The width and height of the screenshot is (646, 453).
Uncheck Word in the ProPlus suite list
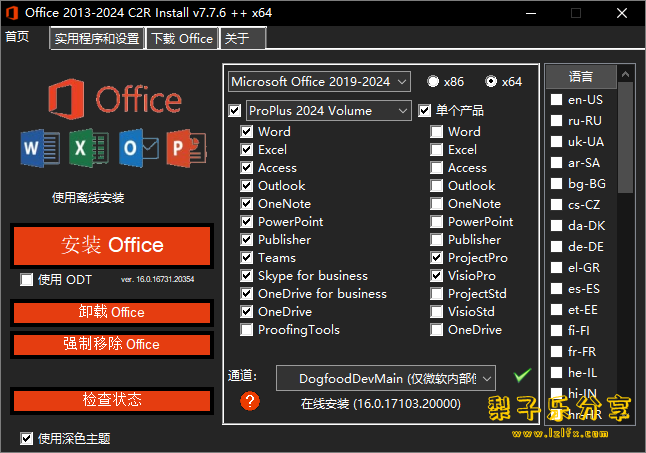point(247,132)
